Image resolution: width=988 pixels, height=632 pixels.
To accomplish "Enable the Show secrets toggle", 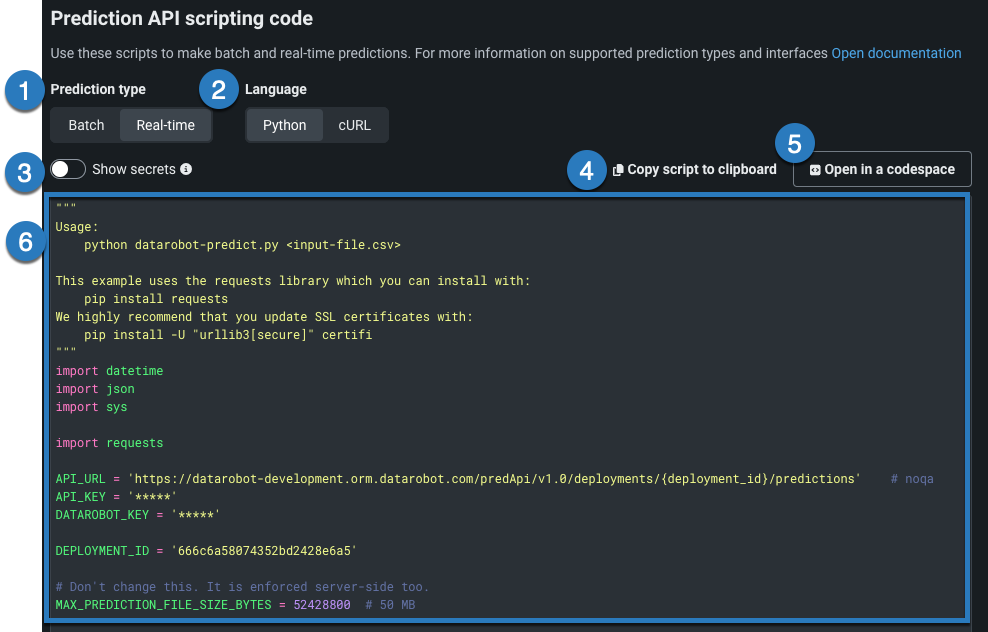I will pyautogui.click(x=68, y=169).
